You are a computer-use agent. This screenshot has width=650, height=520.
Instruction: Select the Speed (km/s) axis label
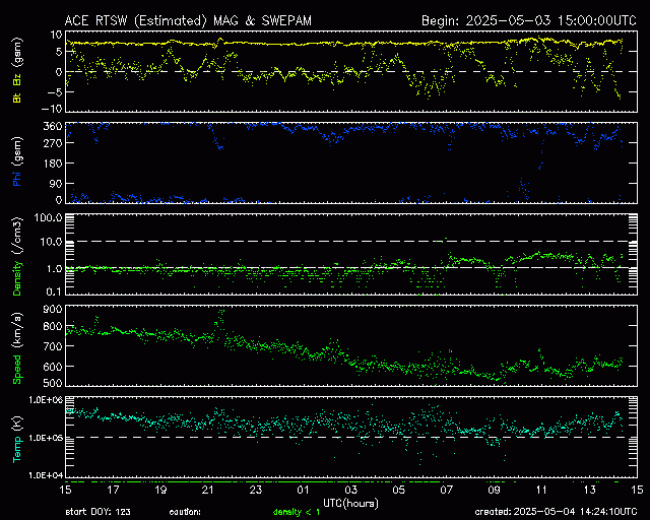click(x=17, y=348)
